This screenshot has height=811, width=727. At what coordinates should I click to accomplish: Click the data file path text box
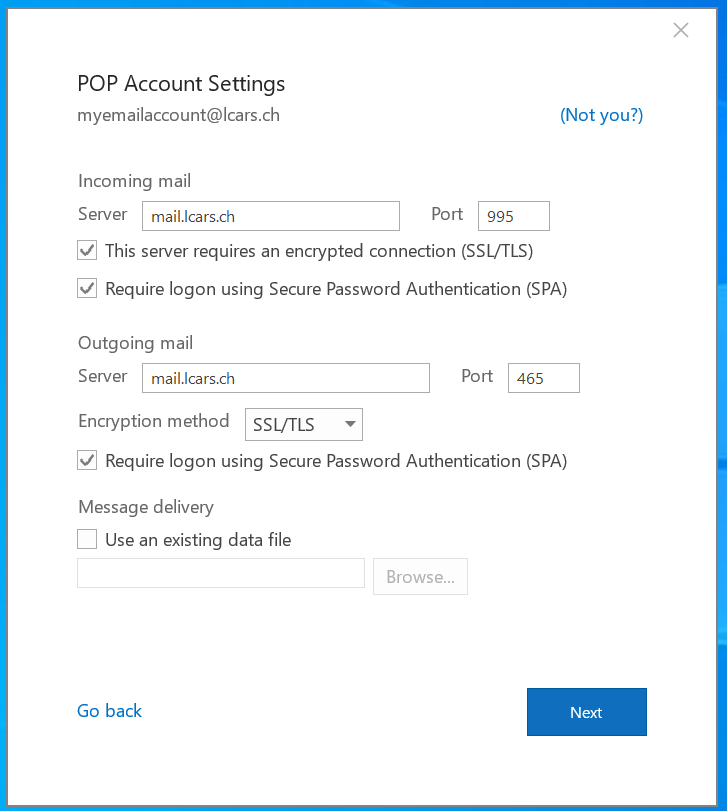pos(221,573)
